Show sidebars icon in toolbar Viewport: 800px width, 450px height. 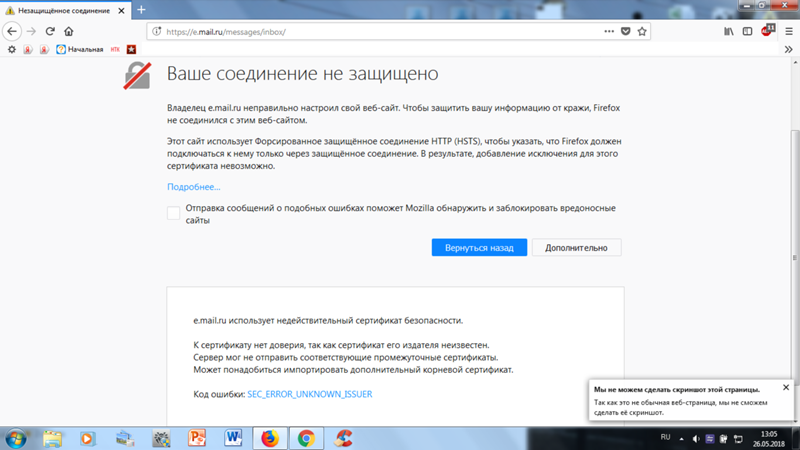[747, 32]
